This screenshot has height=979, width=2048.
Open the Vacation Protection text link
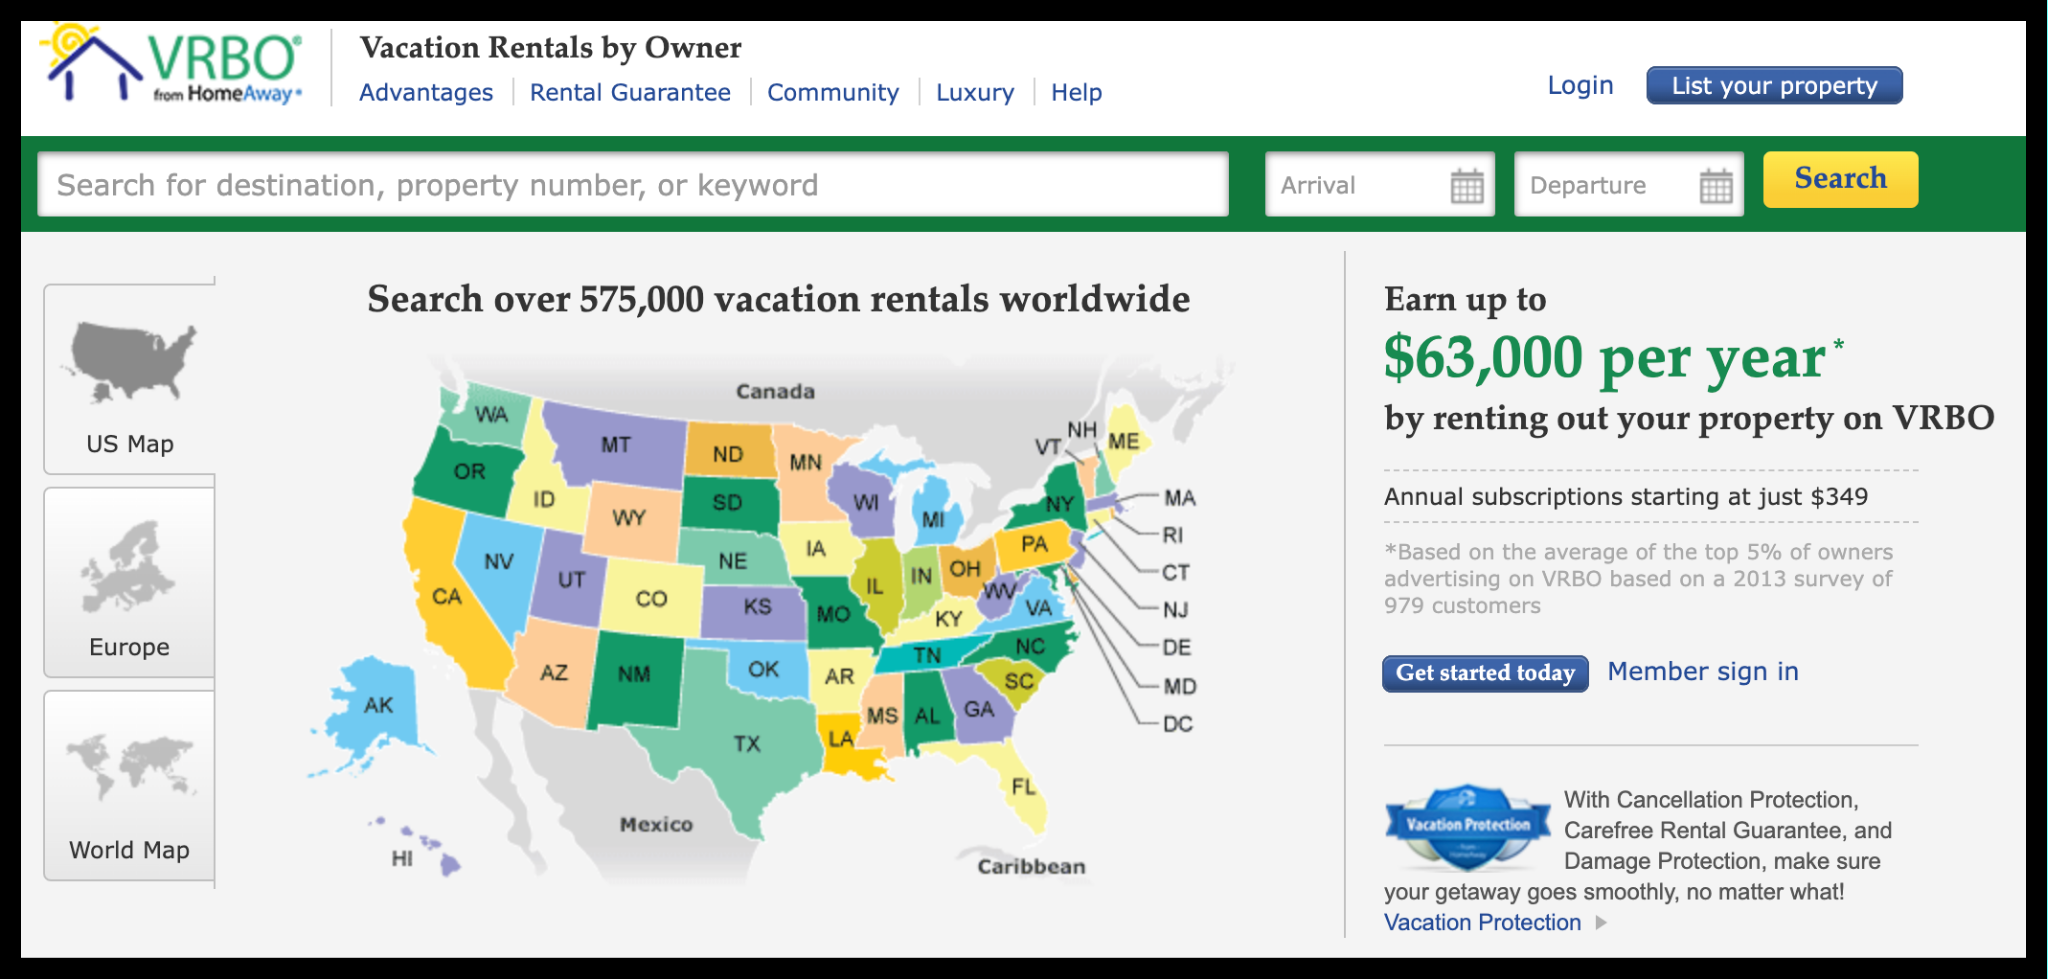pos(1482,923)
